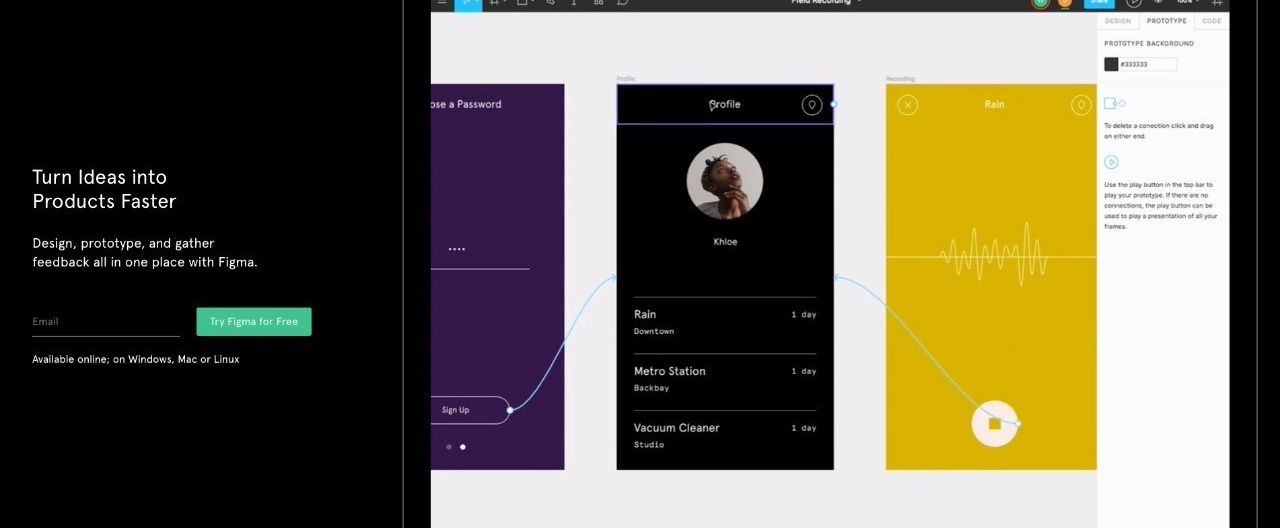This screenshot has width=1280, height=528.
Task: Click the connection node on Profile header edge
Action: coord(834,104)
